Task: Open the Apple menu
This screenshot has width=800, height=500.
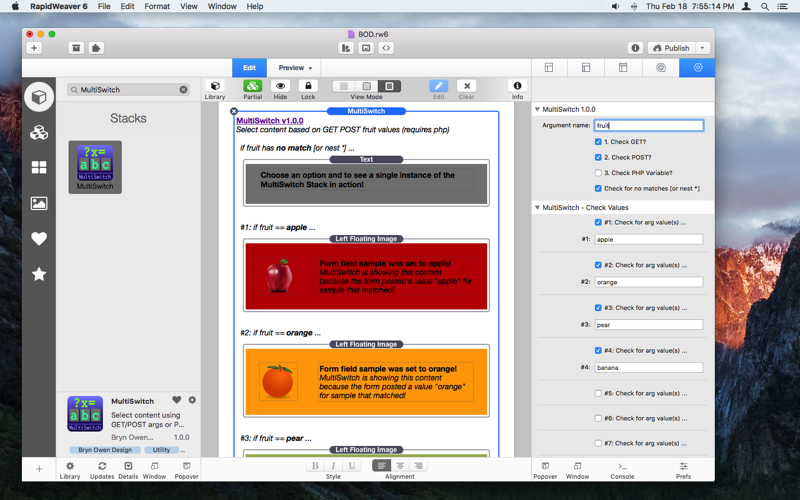Action: tap(15, 6)
